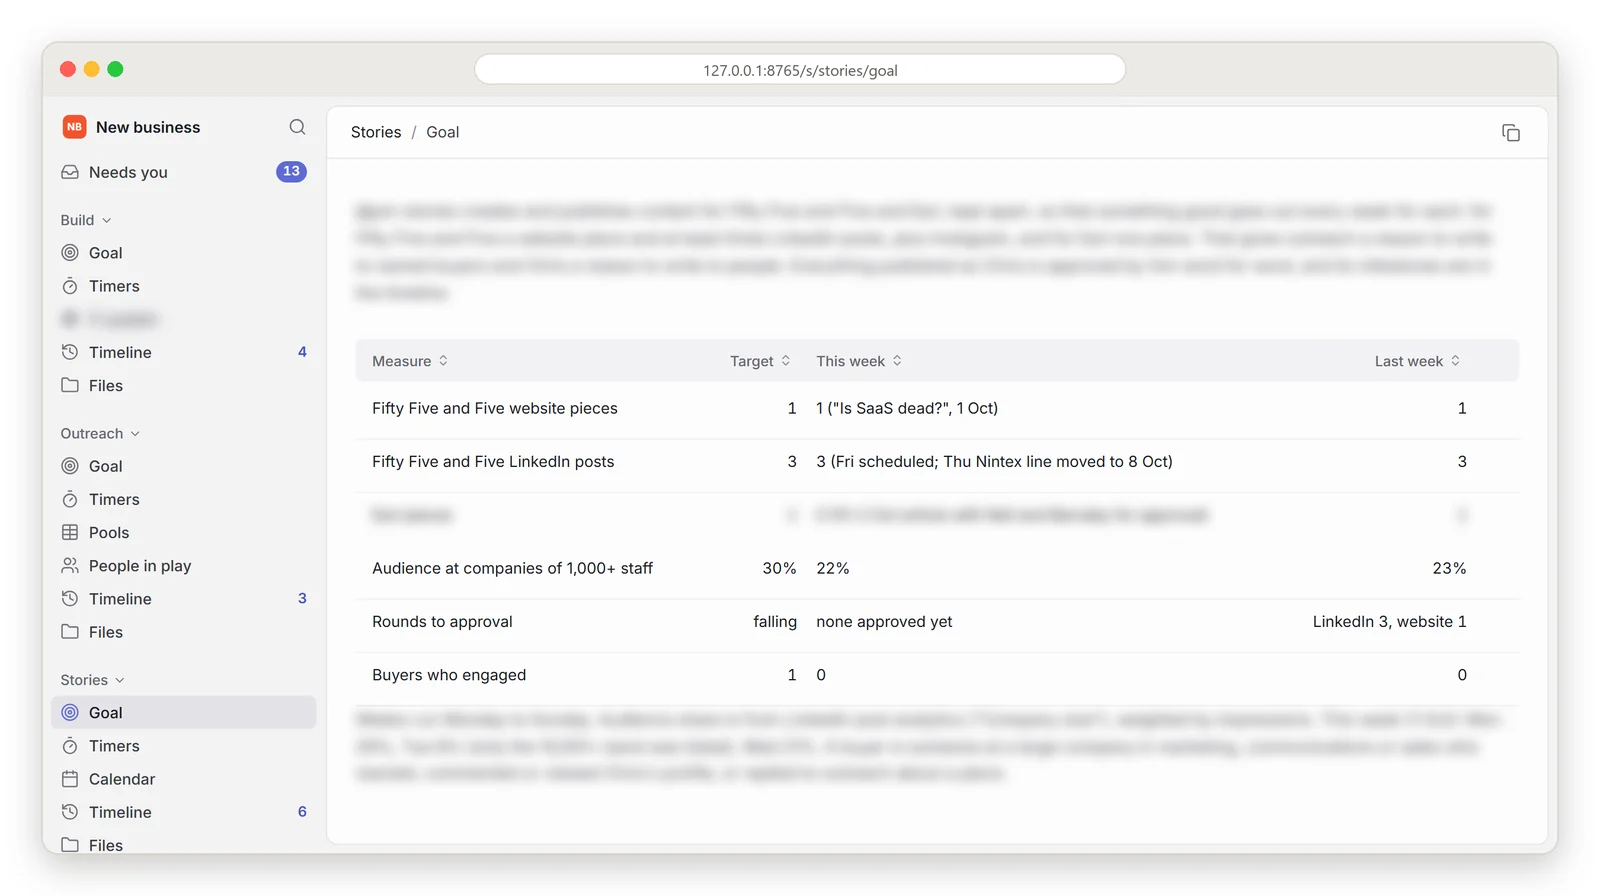
Task: Sort the table by This week column
Action: (x=859, y=361)
